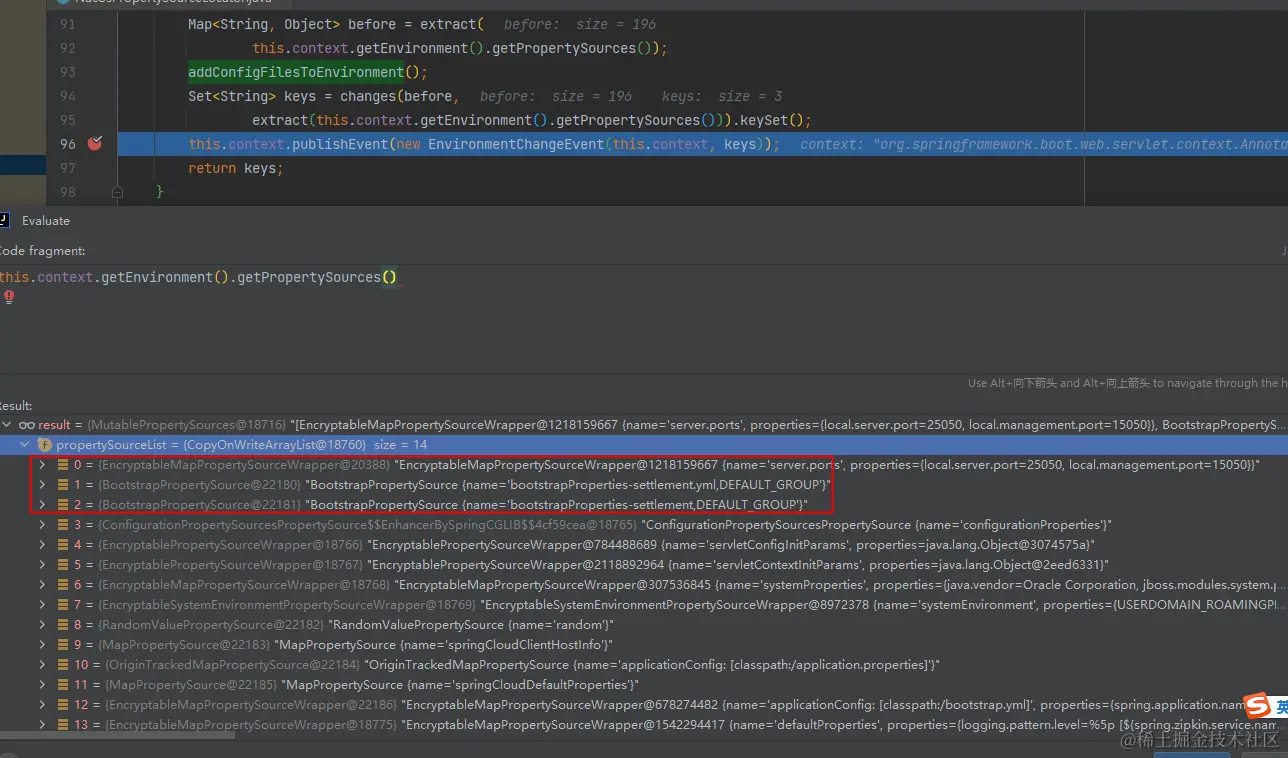This screenshot has width=1288, height=758.
Task: Expand entry 6 systemProperties wrapper
Action: pos(42,585)
